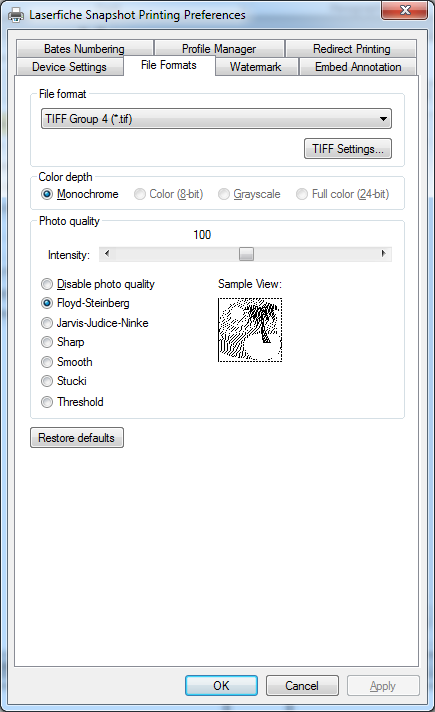Click the Restore defaults button
Viewport: 435px width, 712px height.
[x=77, y=438]
